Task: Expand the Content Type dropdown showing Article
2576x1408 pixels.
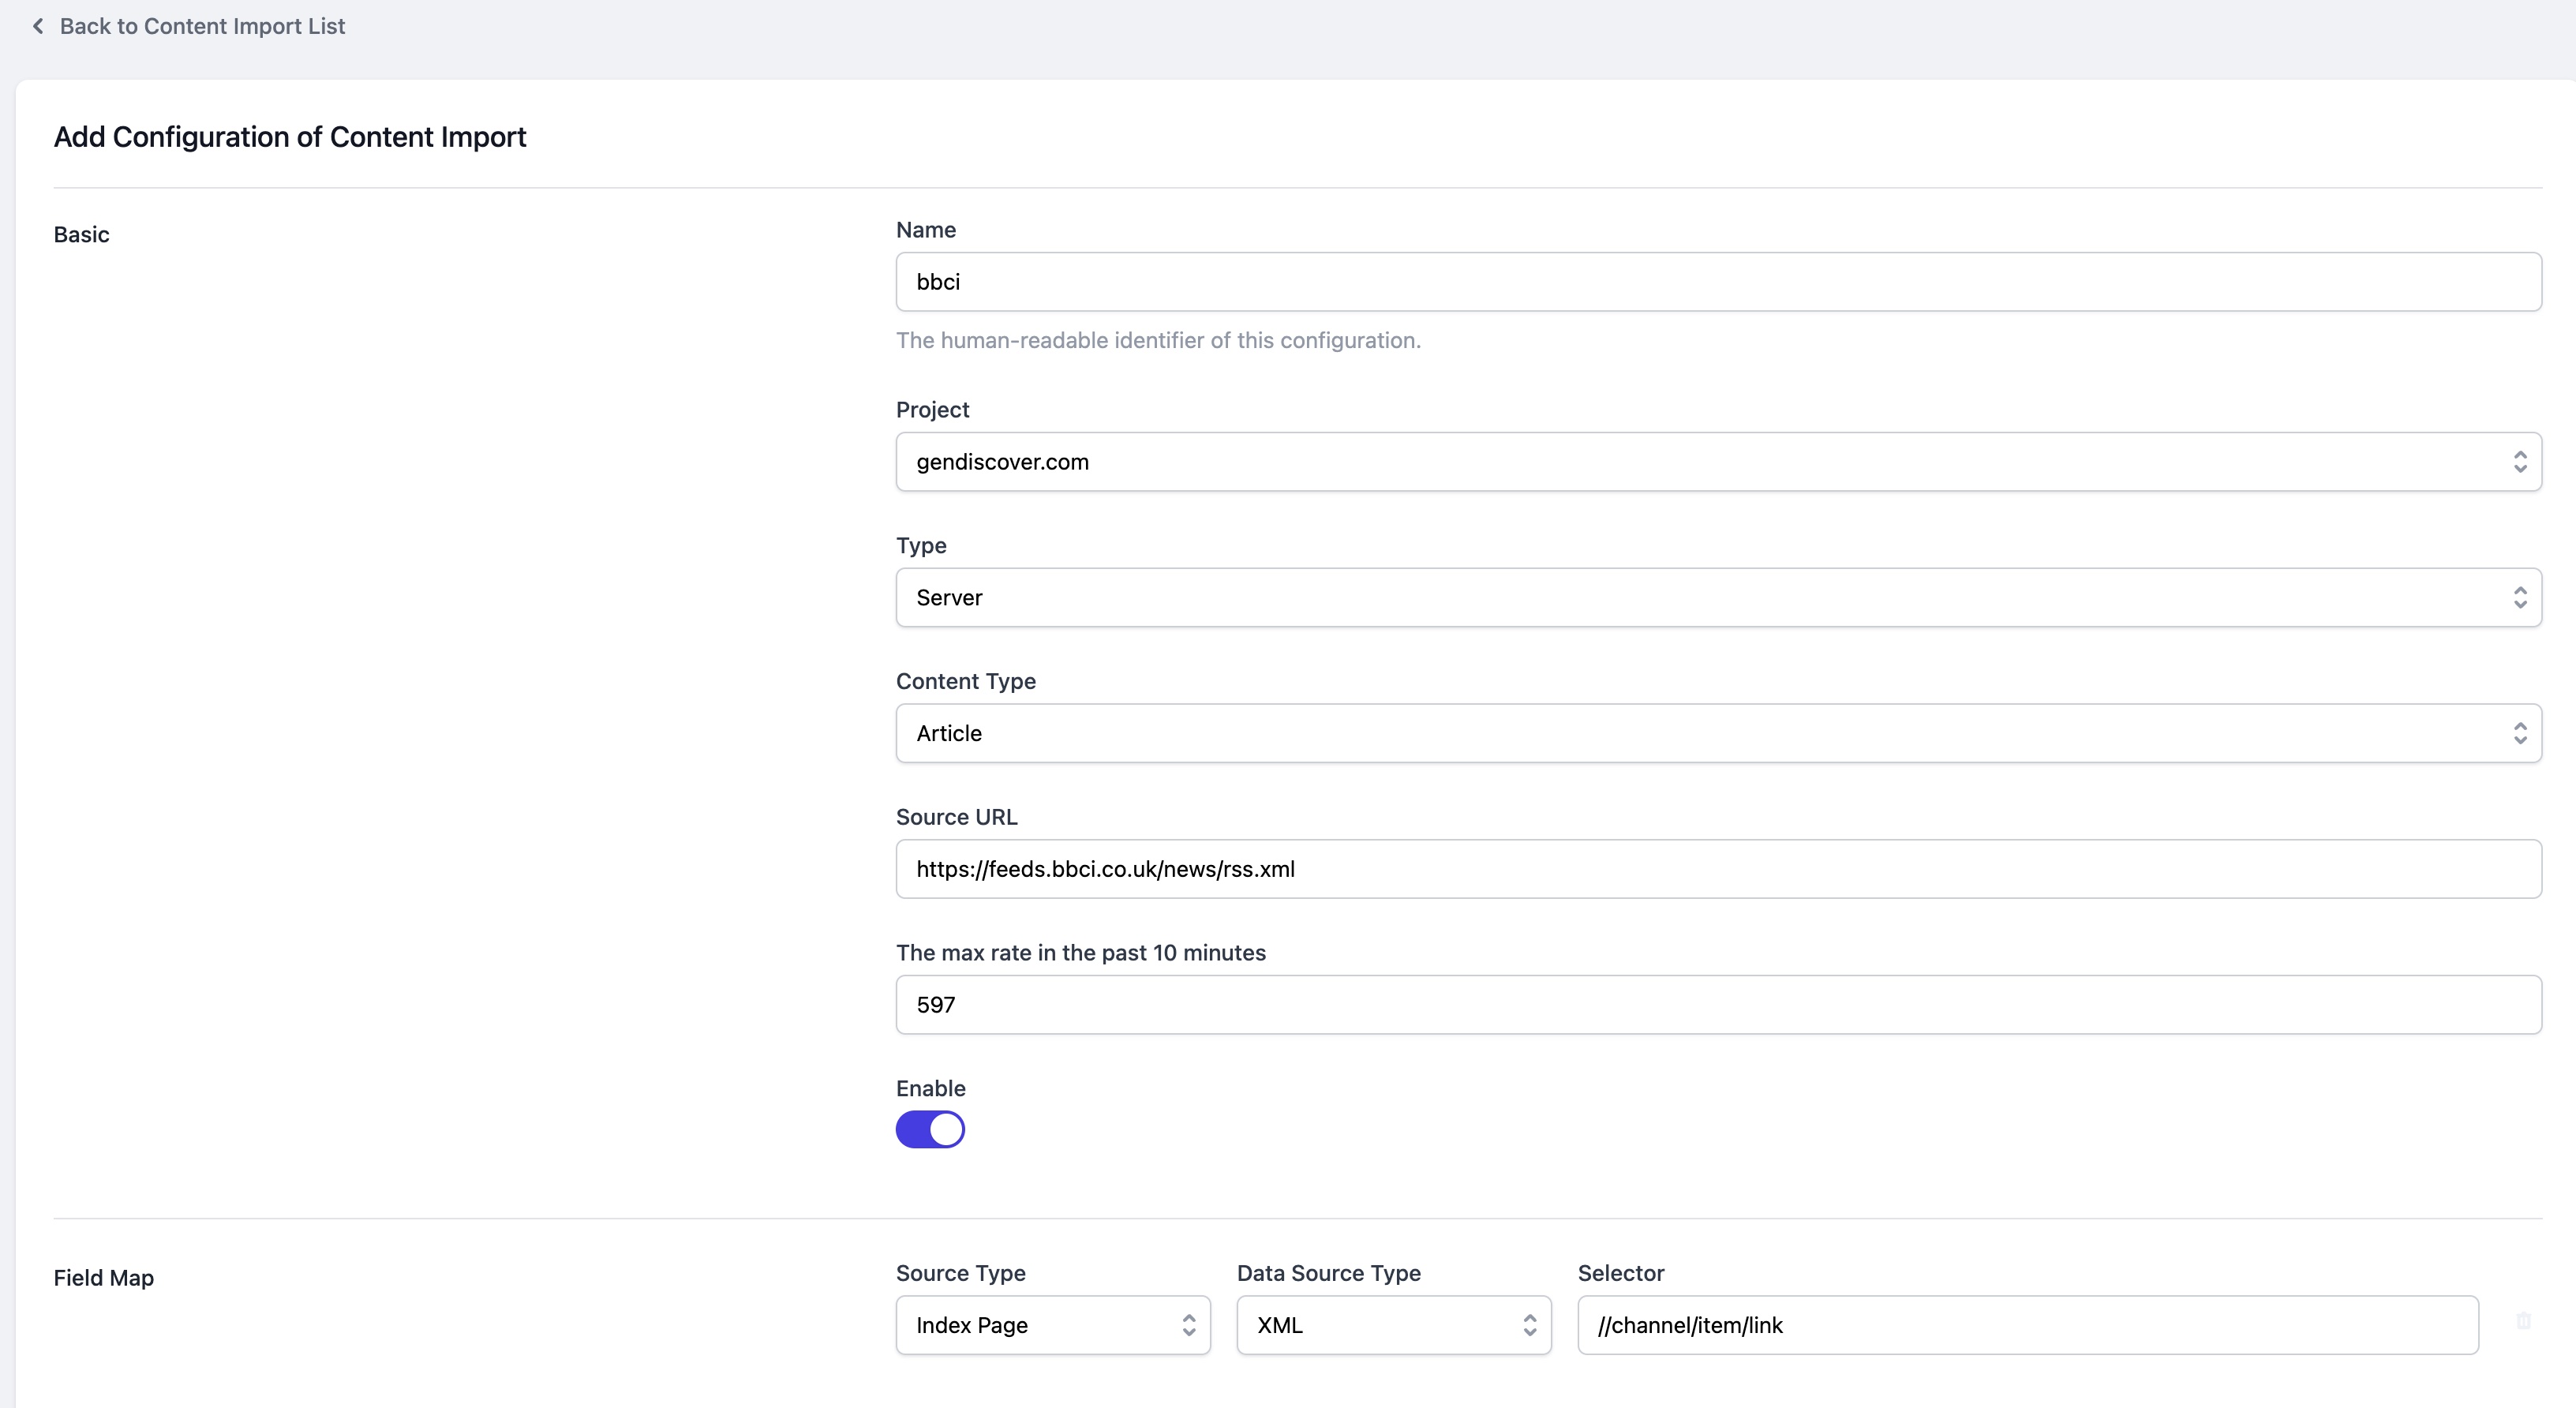Action: pos(1700,733)
